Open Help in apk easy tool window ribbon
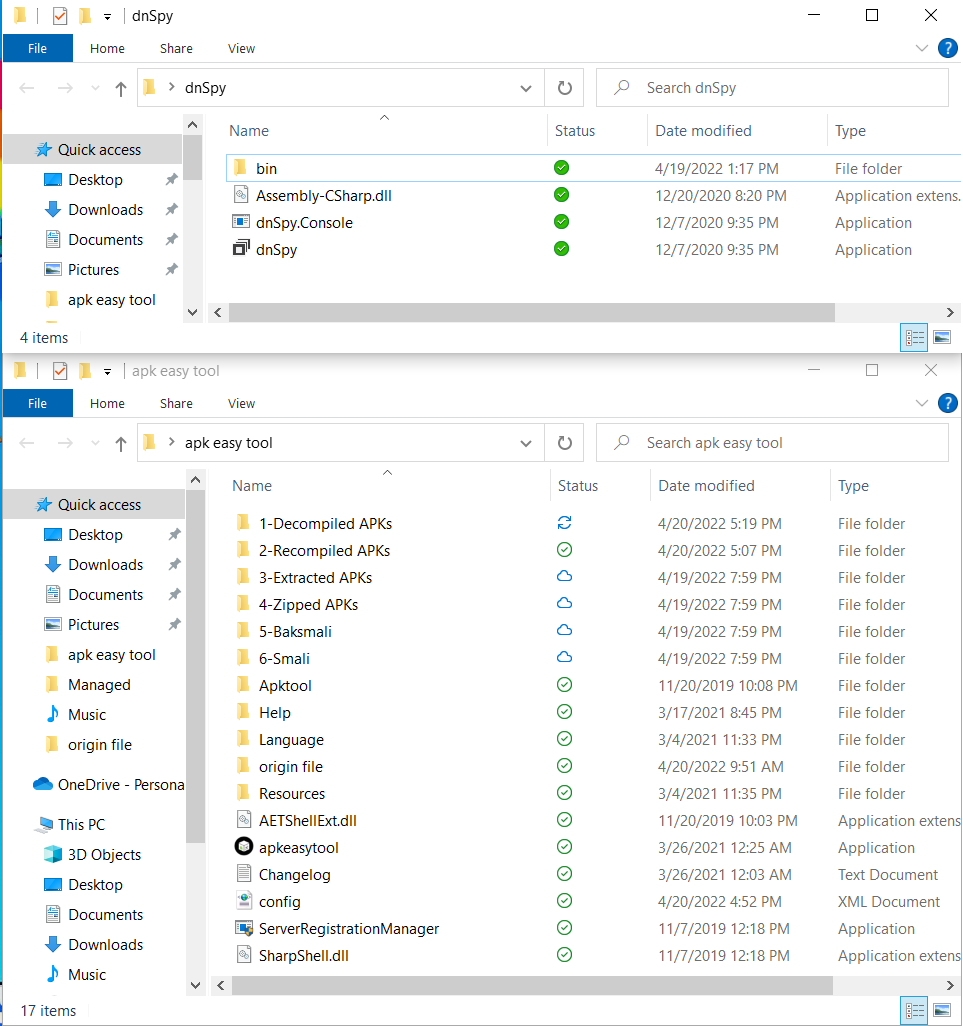Screen dimensions: 963x1026 point(947,403)
